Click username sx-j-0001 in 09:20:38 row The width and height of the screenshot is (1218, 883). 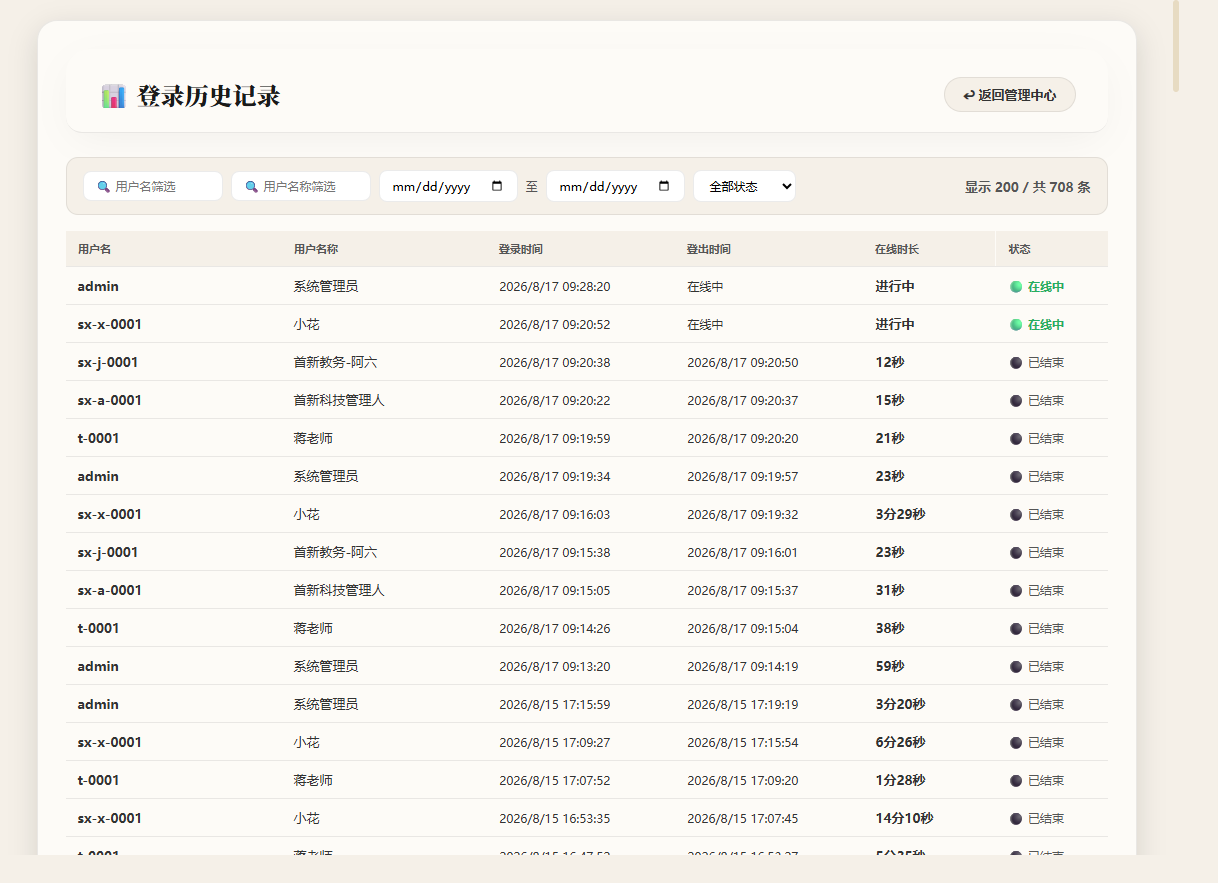click(108, 363)
